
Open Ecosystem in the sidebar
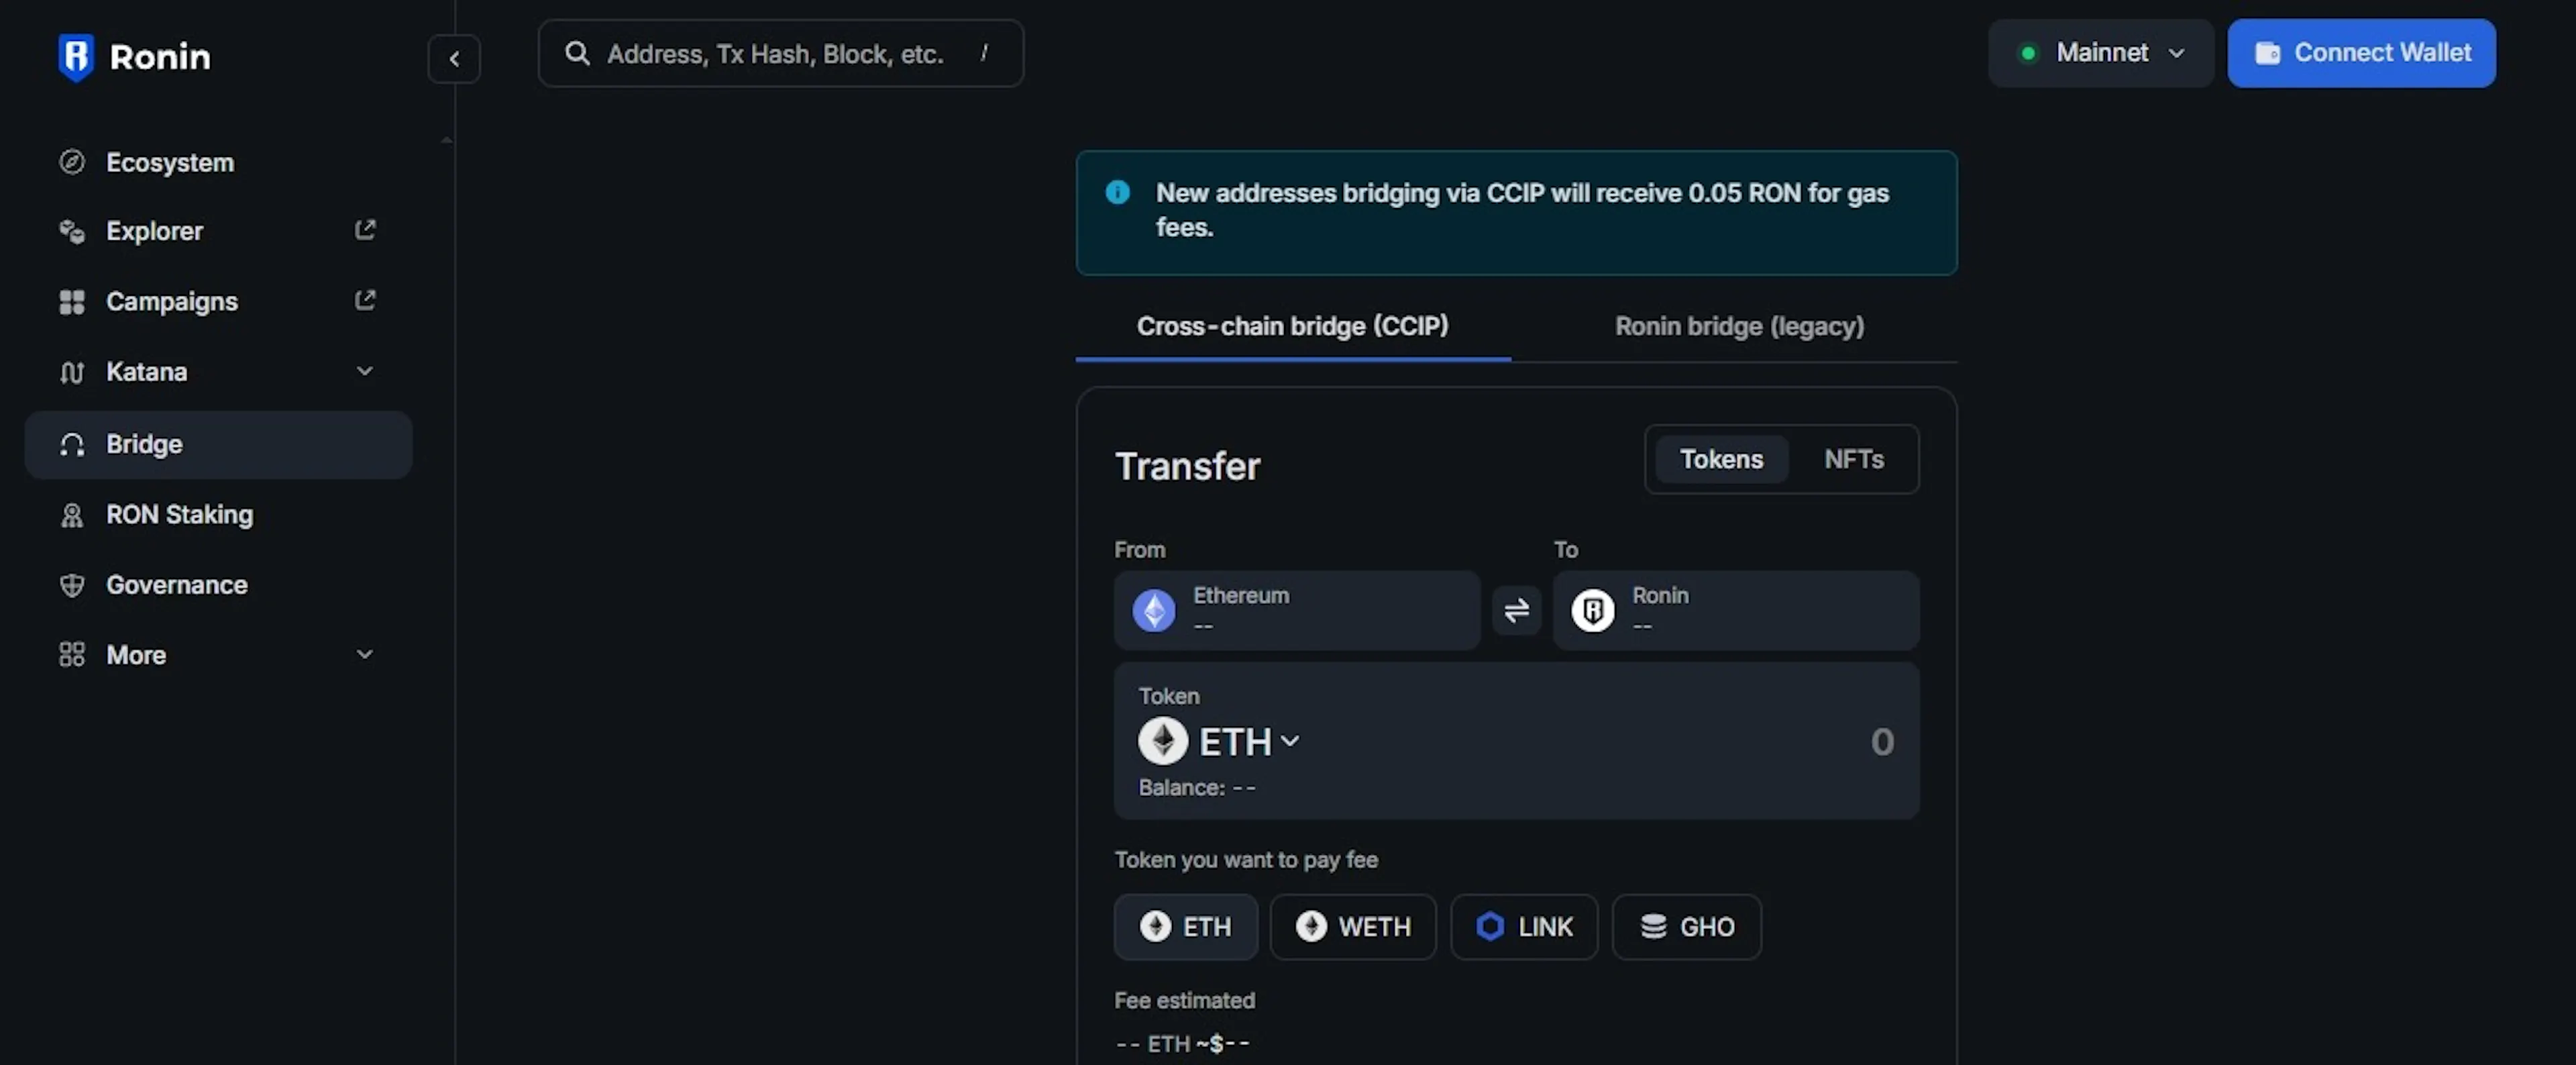[x=219, y=162]
